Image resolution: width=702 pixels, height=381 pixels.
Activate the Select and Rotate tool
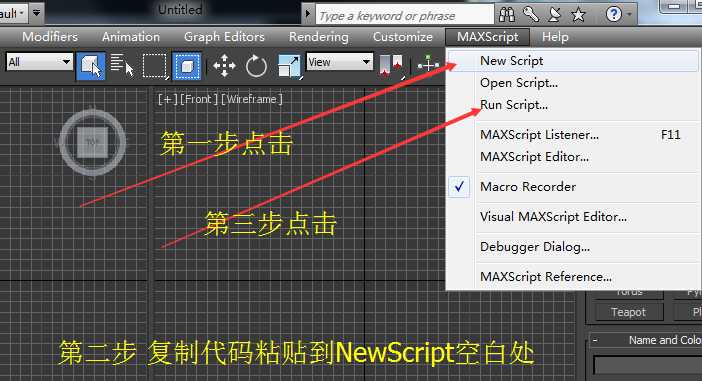[256, 66]
